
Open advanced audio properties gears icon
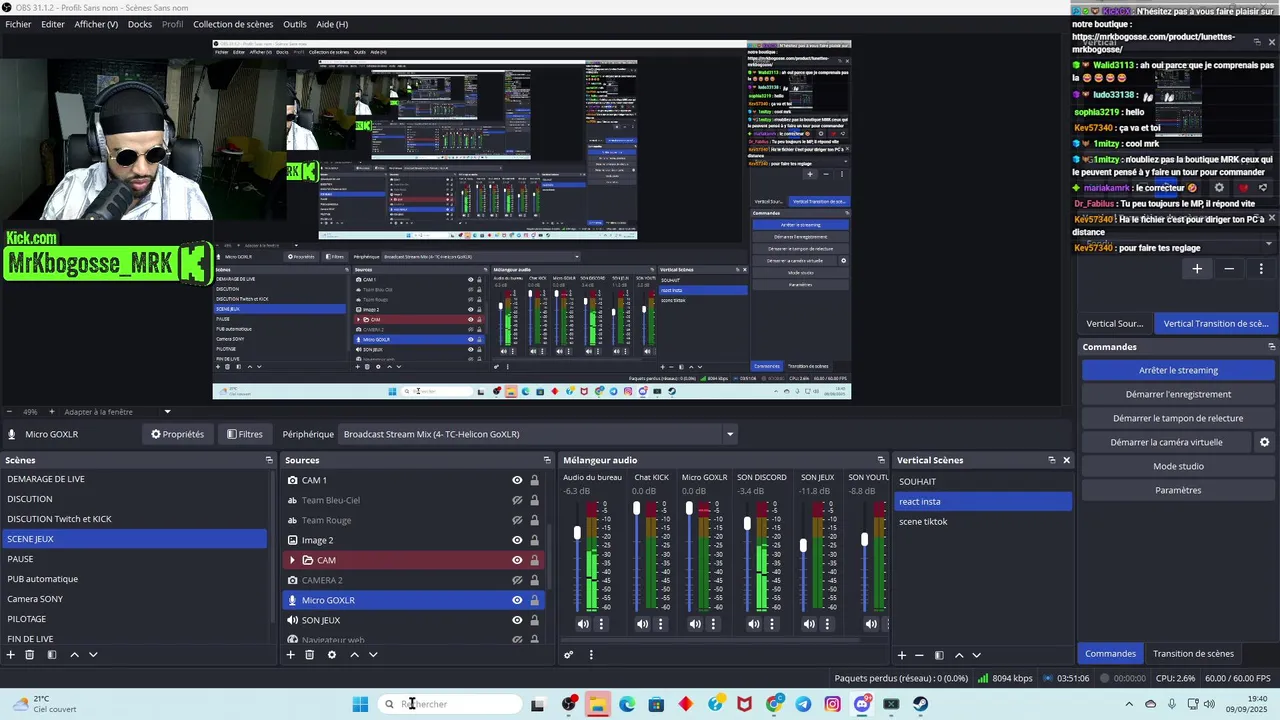(x=569, y=655)
